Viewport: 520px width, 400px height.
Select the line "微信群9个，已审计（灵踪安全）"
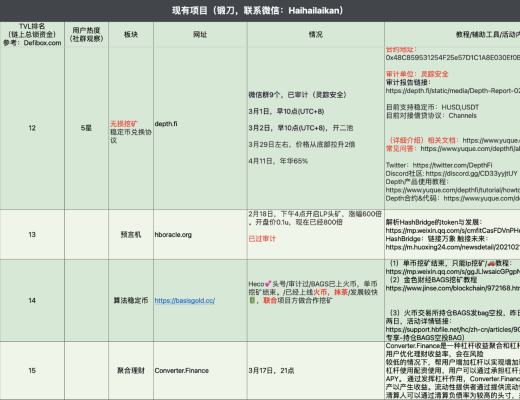click(297, 95)
